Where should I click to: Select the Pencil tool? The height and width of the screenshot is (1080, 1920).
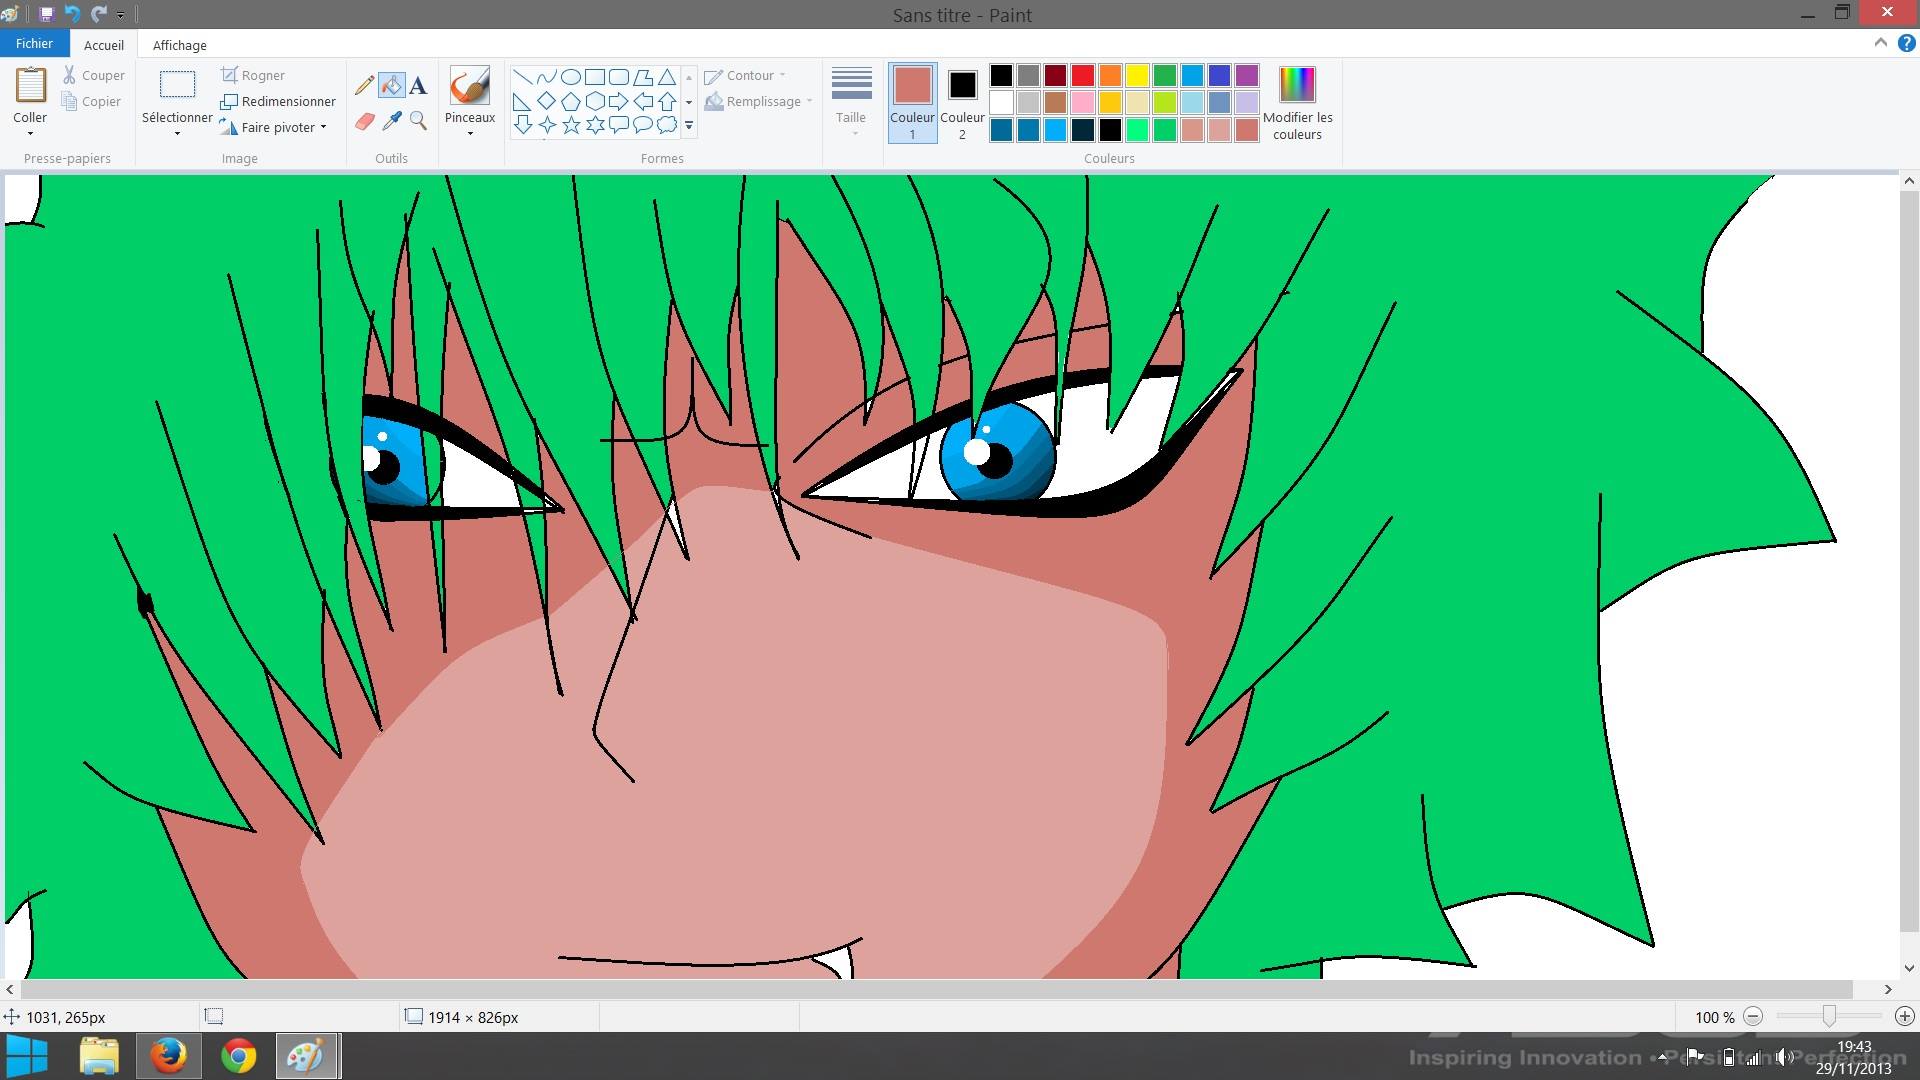point(365,86)
